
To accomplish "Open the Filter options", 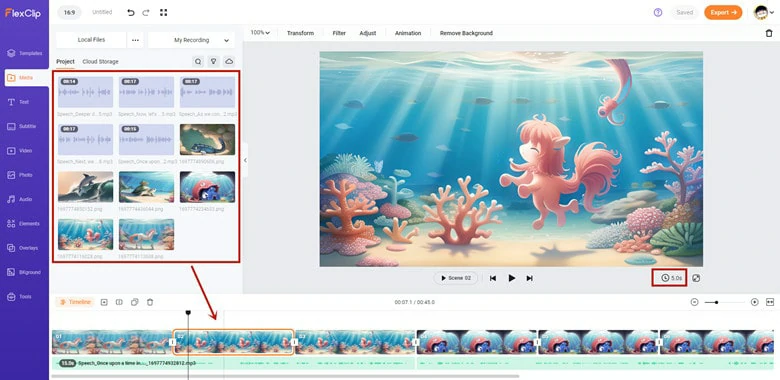I will point(339,33).
